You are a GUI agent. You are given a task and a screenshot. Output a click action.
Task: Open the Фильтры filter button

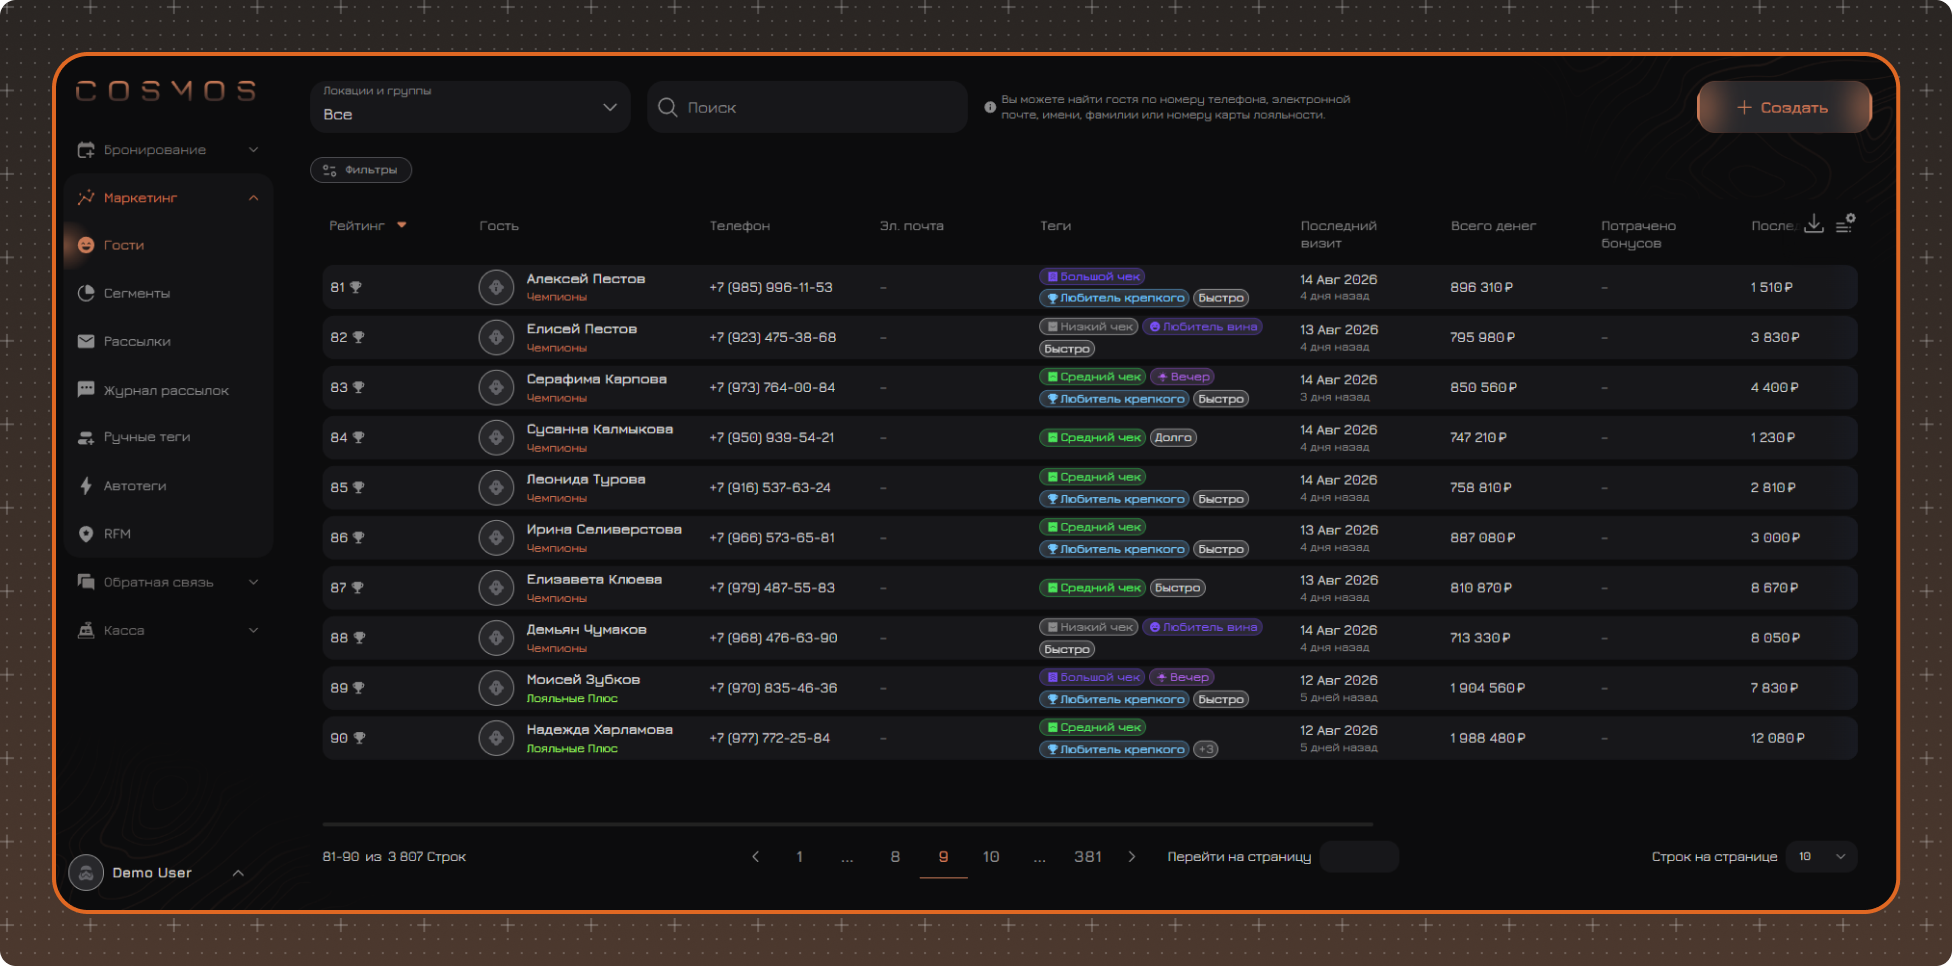[361, 170]
